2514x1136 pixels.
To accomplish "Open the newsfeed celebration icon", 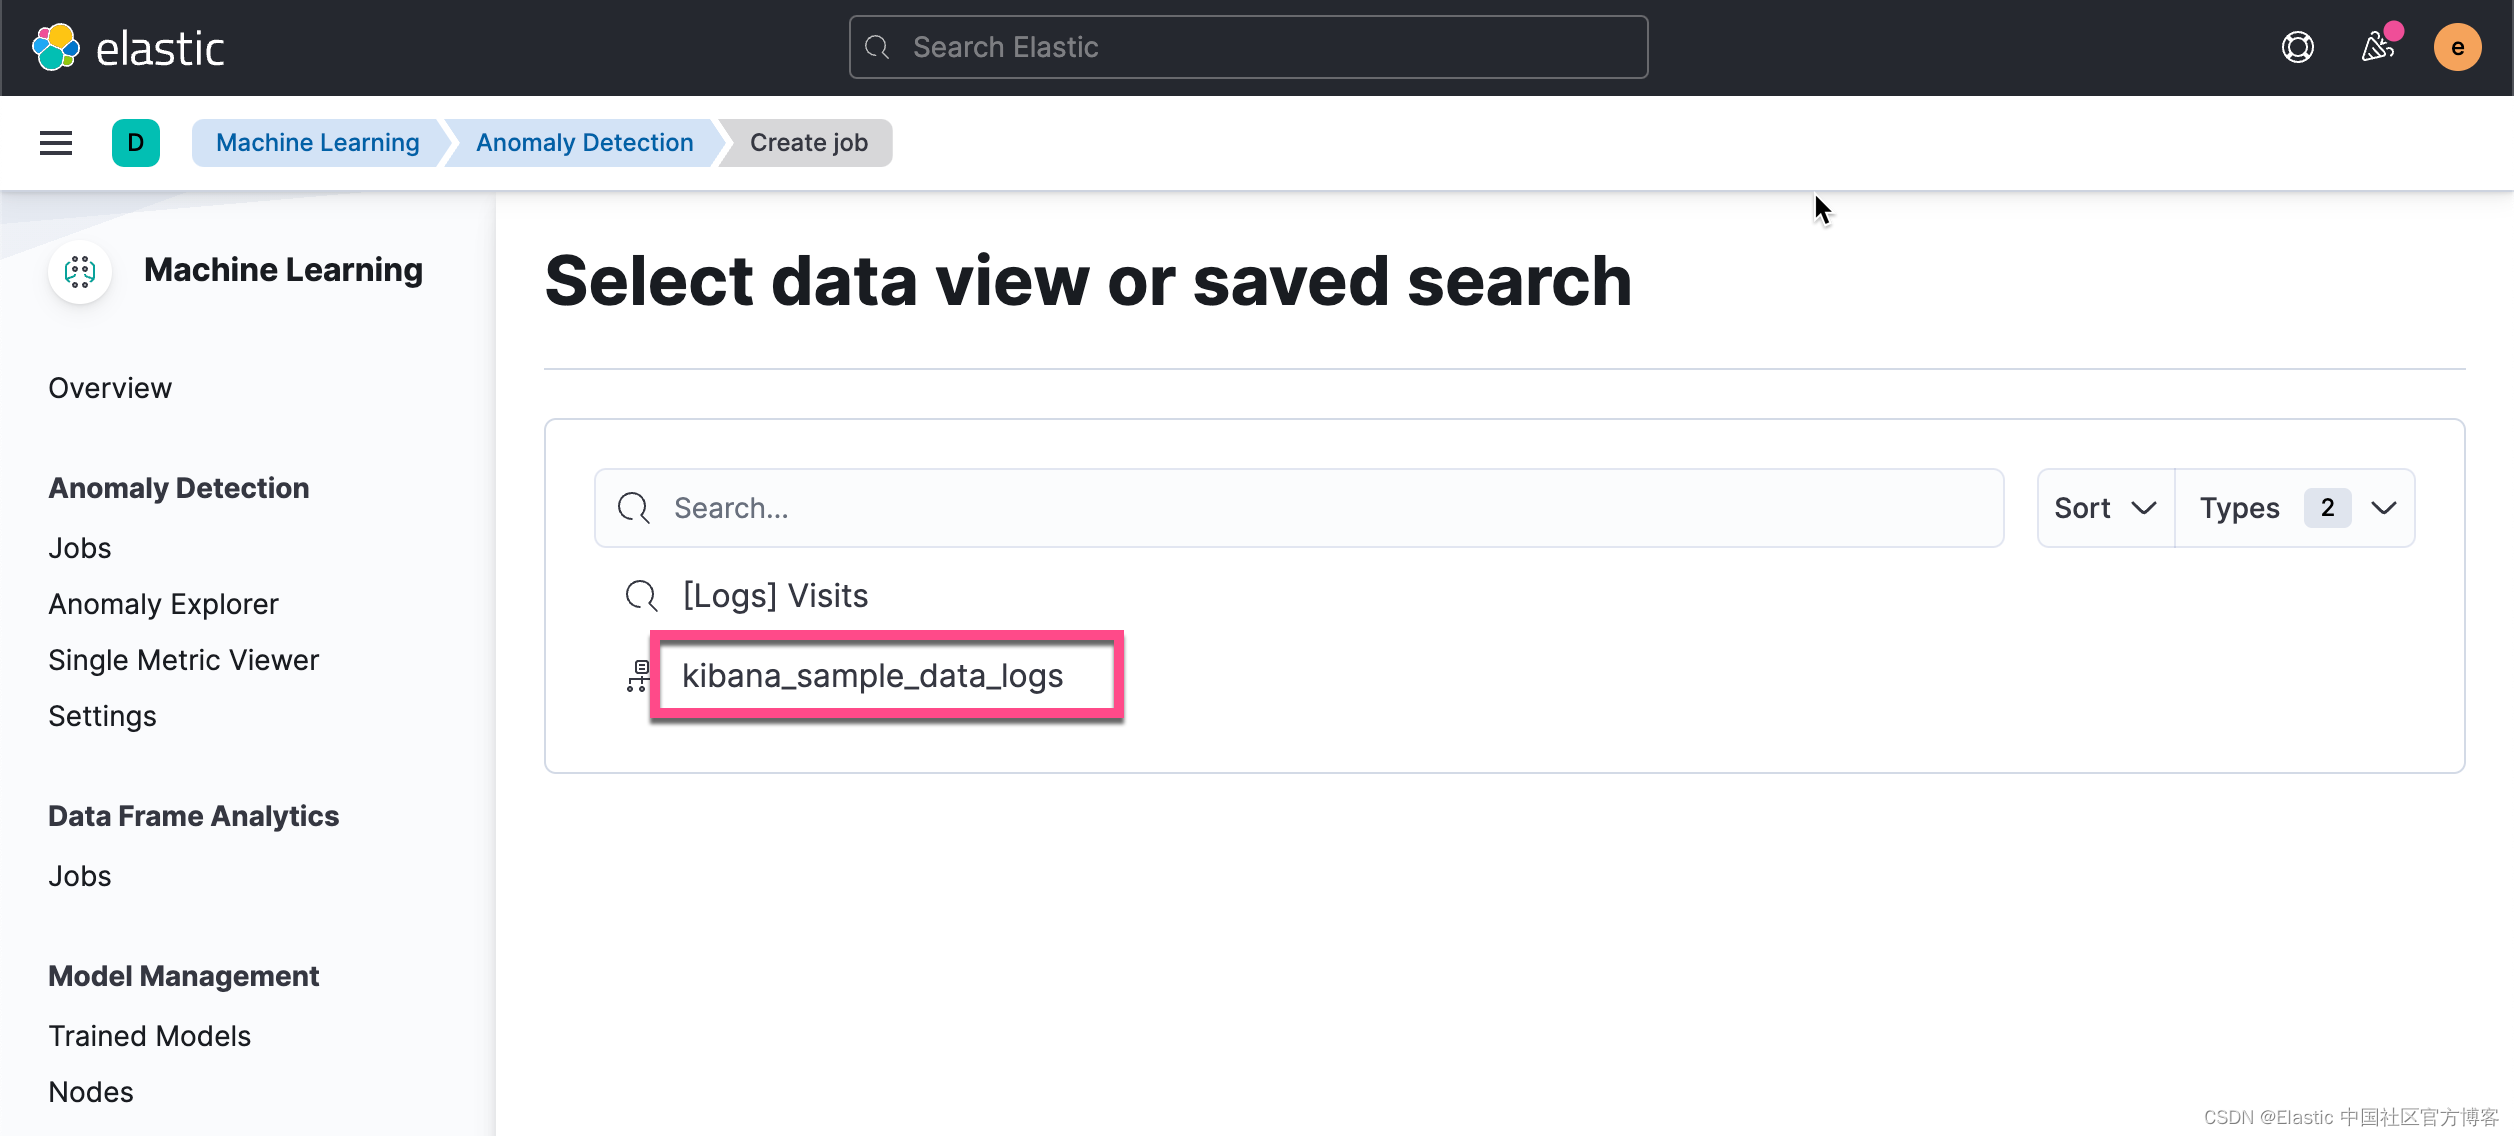I will point(2377,47).
